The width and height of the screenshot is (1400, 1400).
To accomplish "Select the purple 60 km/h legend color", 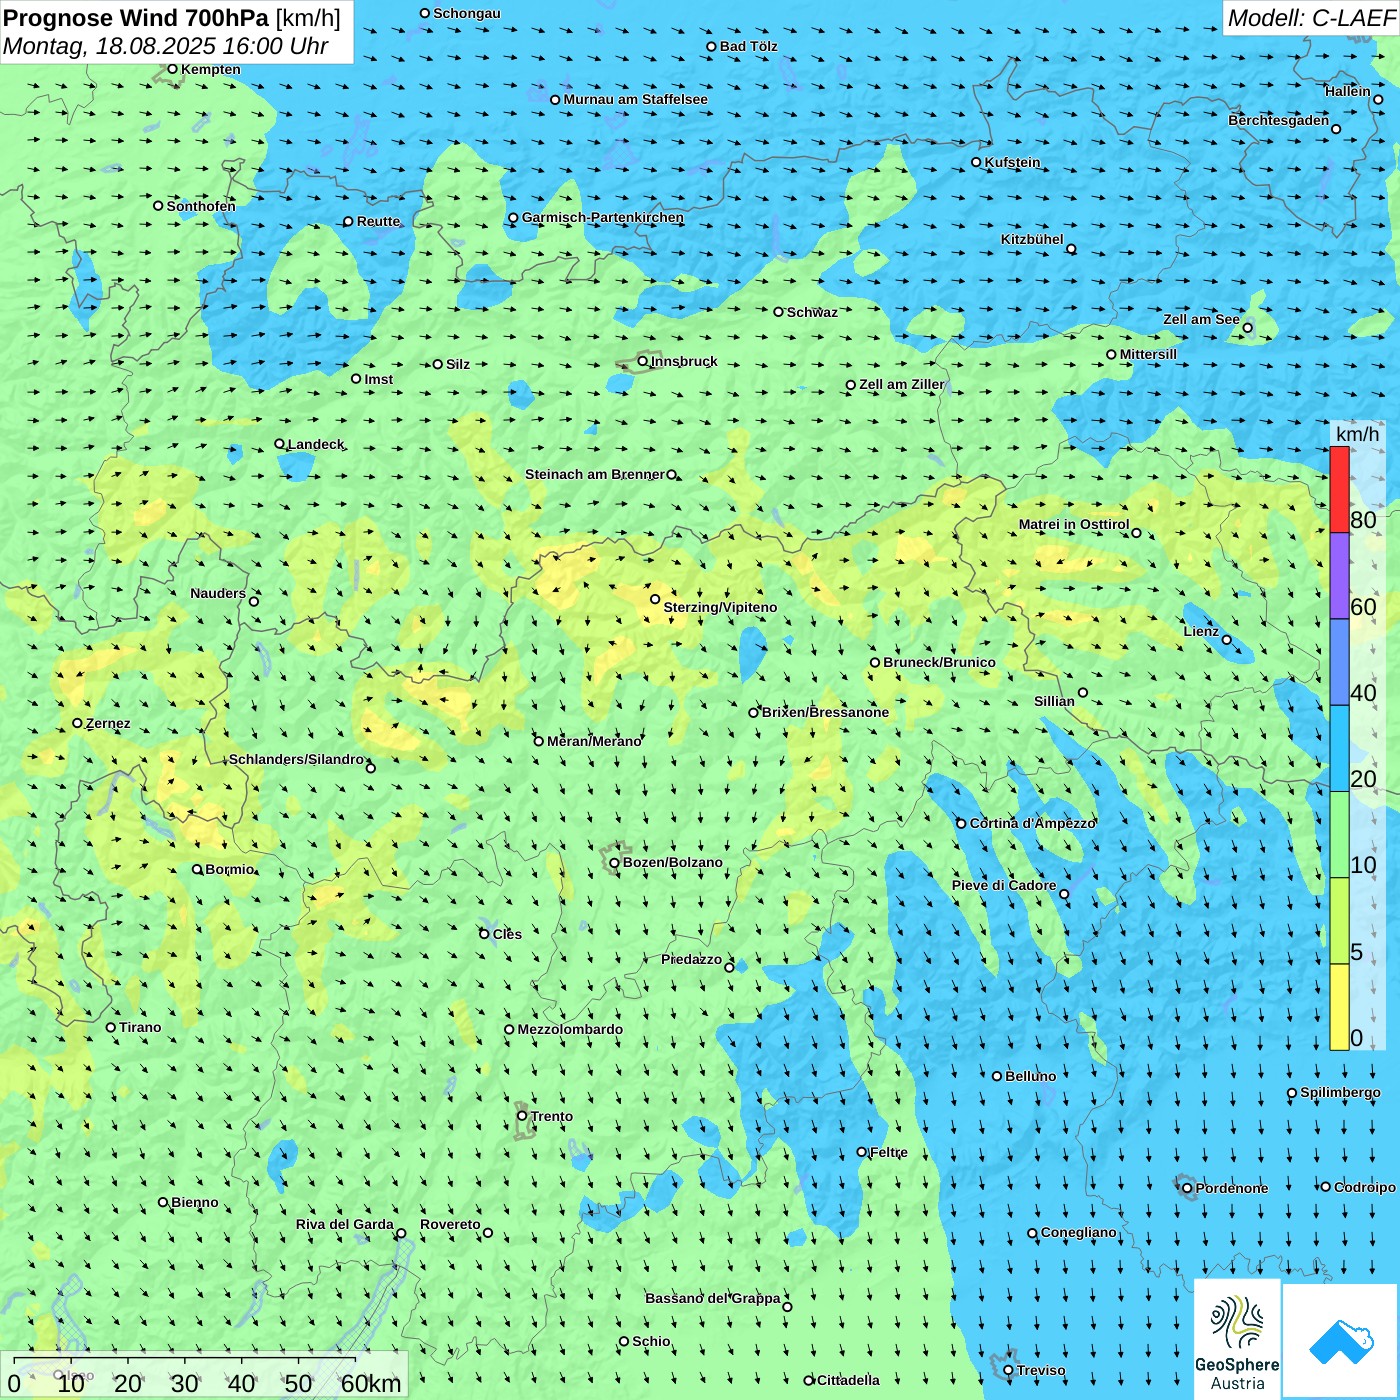I will [x=1339, y=576].
